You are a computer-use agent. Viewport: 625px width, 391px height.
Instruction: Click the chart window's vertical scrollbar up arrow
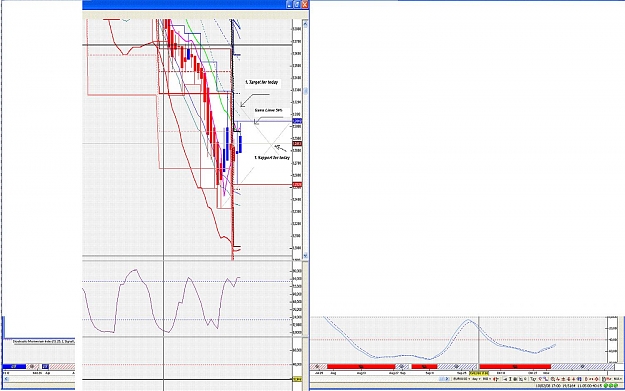point(306,24)
